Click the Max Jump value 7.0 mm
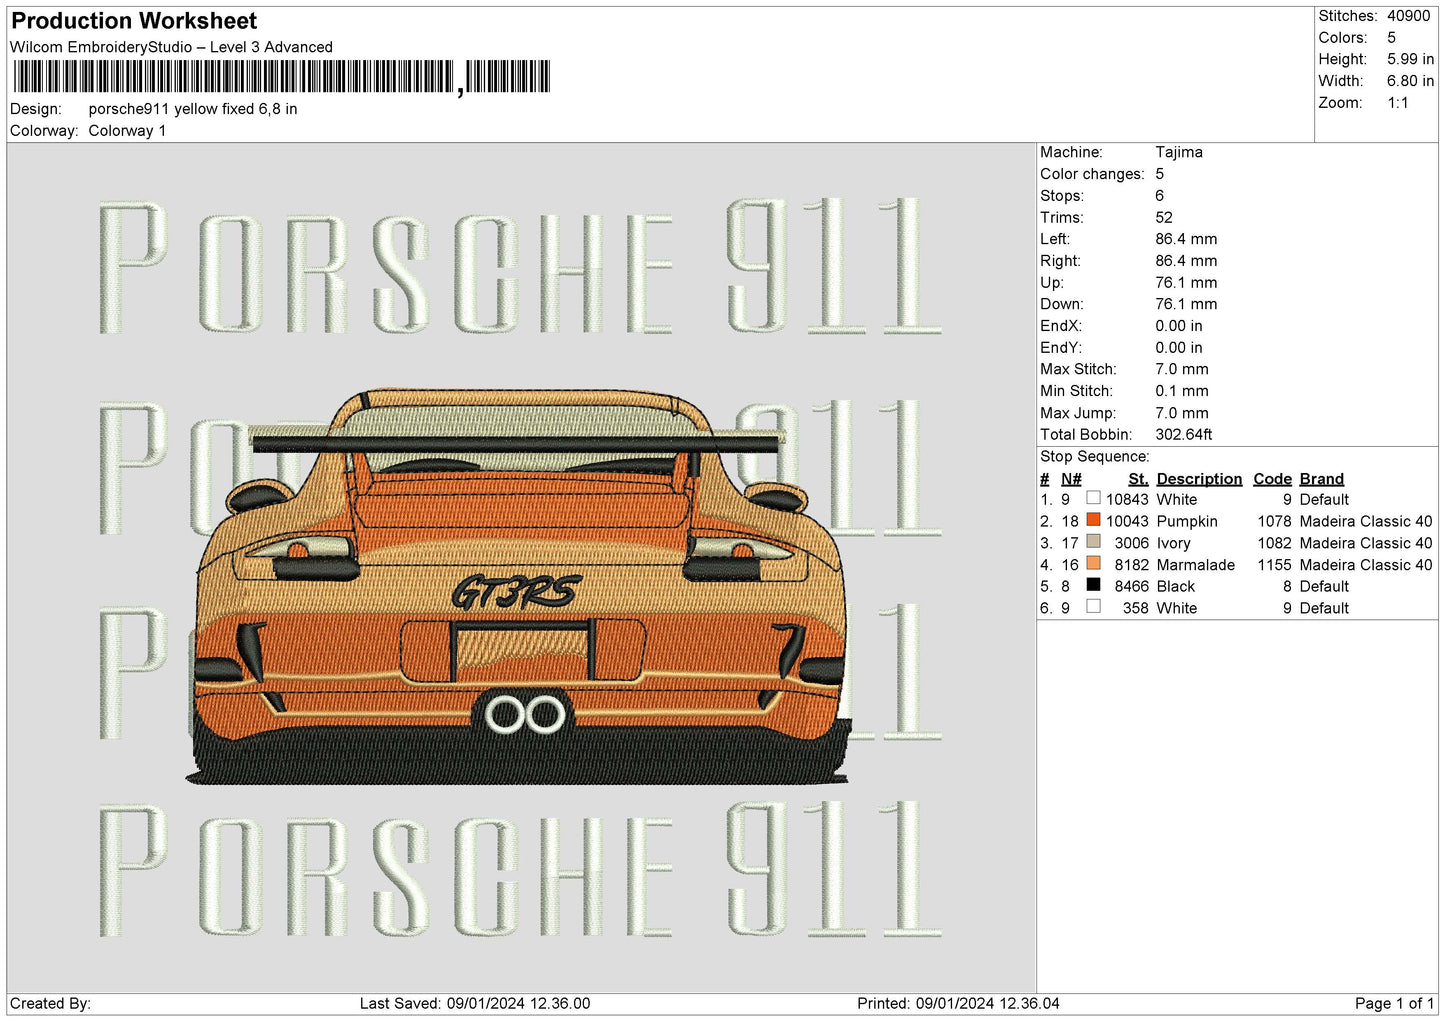The height and width of the screenshot is (1021, 1445). coord(1182,413)
